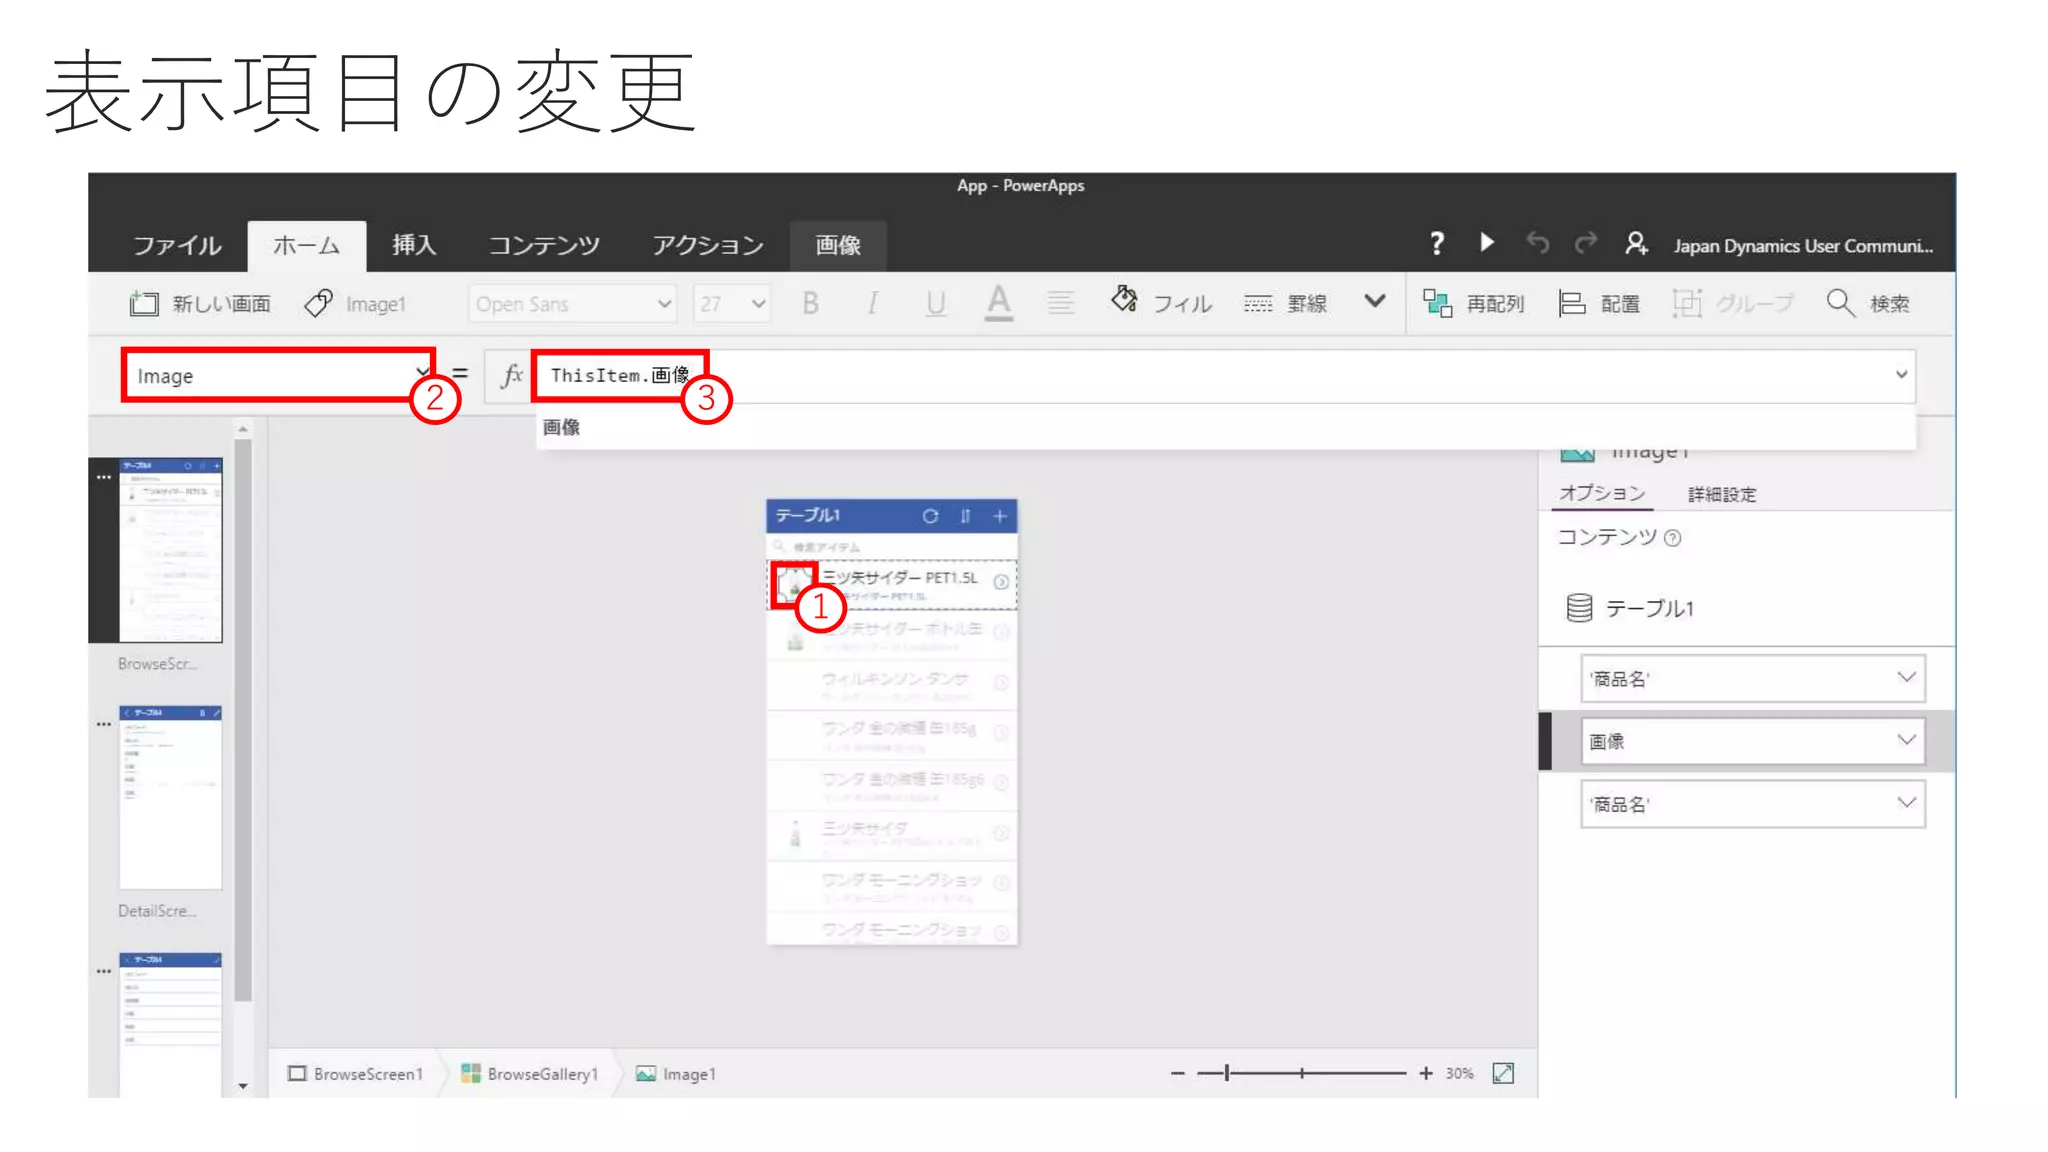This screenshot has height=1152, width=2048.
Task: Click the 配置 align tool
Action: tap(1599, 304)
